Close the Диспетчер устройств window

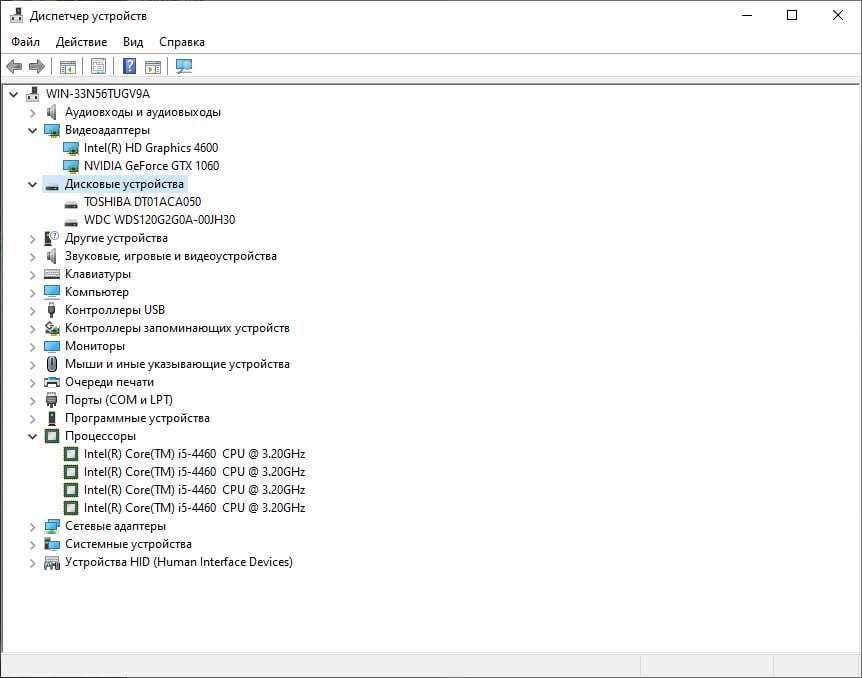pyautogui.click(x=838, y=15)
